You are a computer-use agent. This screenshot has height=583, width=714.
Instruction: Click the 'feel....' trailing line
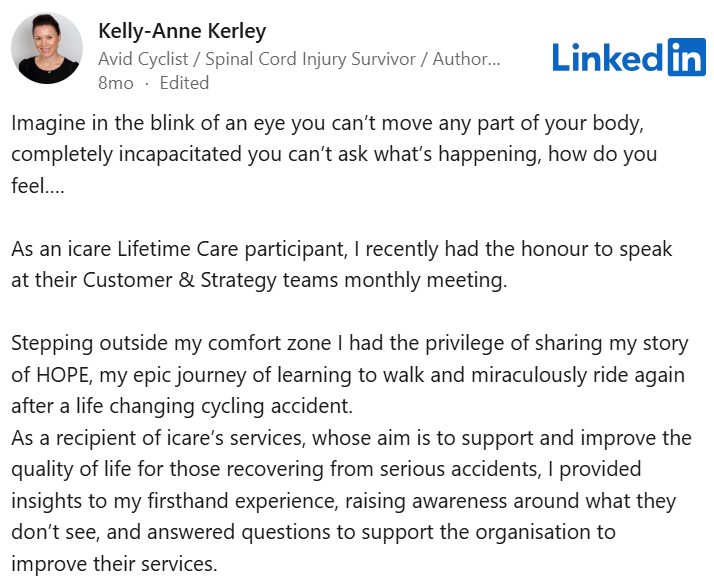38,186
